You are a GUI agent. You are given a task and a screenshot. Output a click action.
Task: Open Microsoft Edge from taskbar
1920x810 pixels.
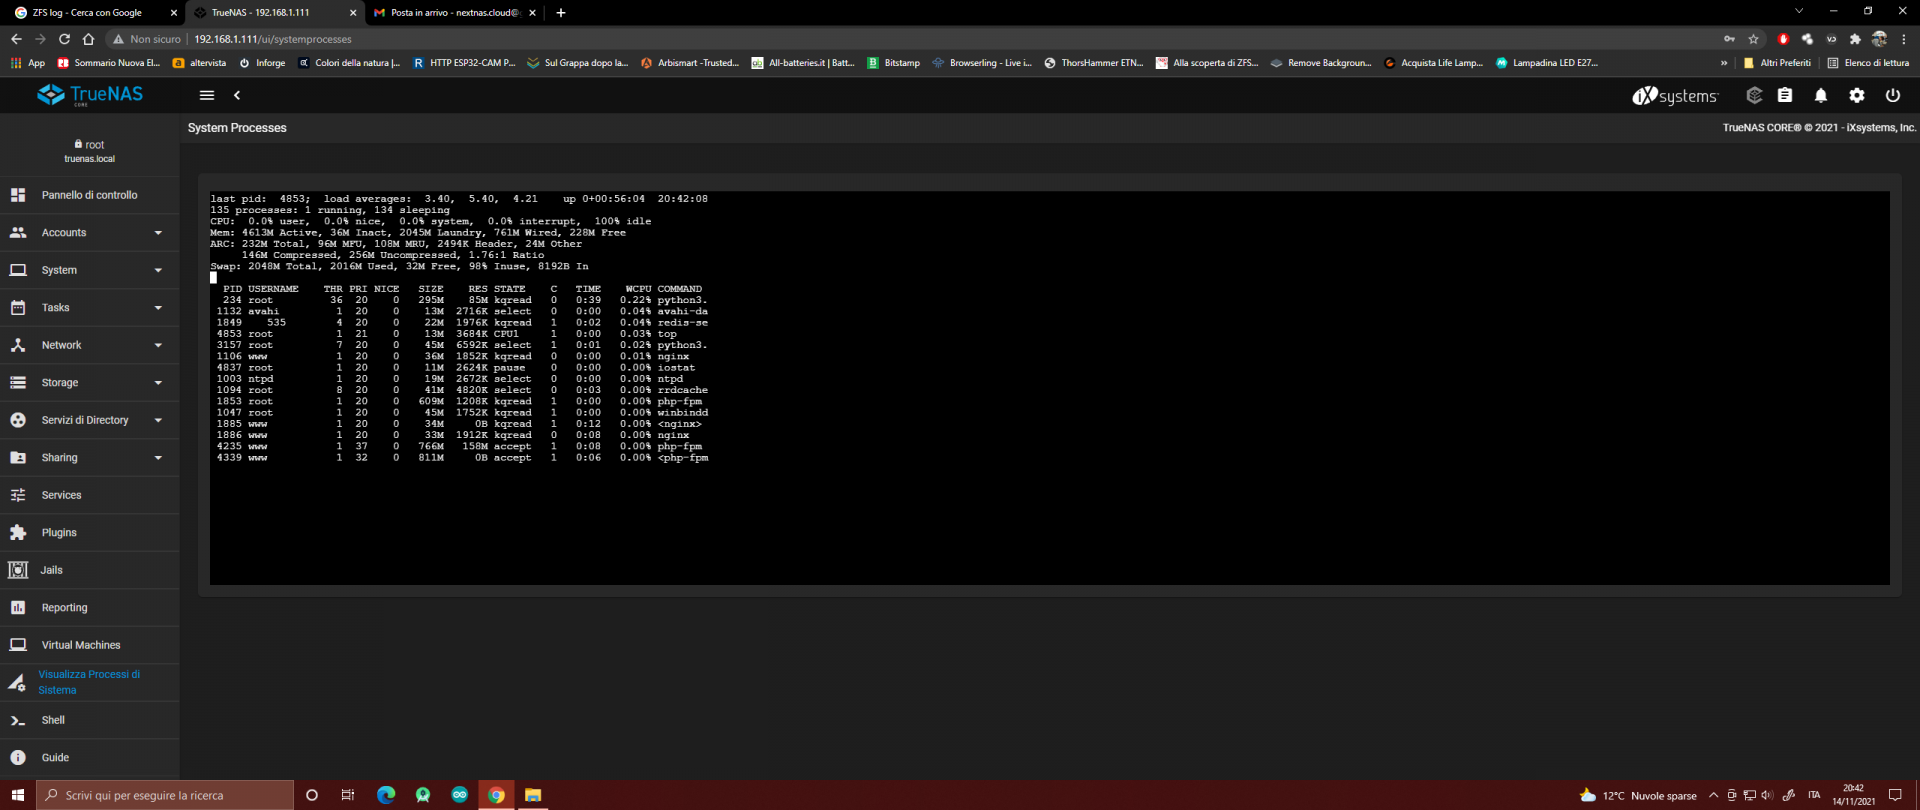pos(386,795)
